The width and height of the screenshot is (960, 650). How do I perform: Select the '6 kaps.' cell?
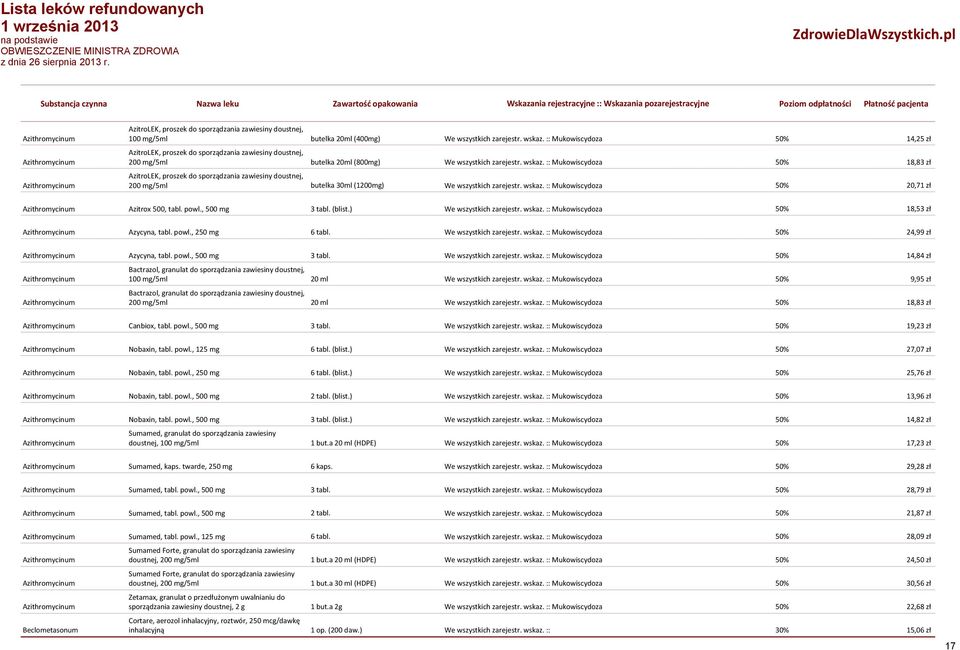[x=321, y=466]
